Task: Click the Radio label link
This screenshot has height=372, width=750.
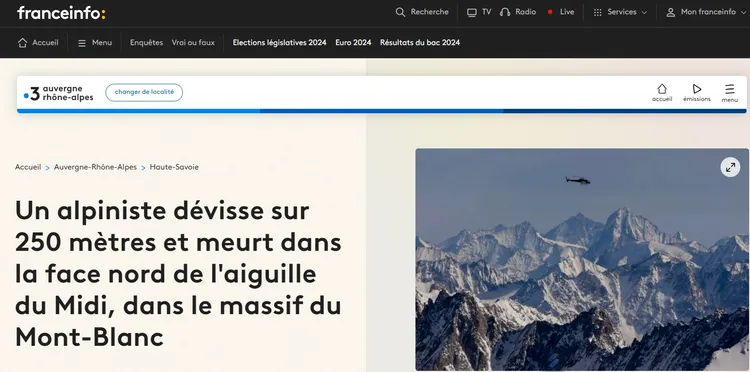Action: pos(526,12)
